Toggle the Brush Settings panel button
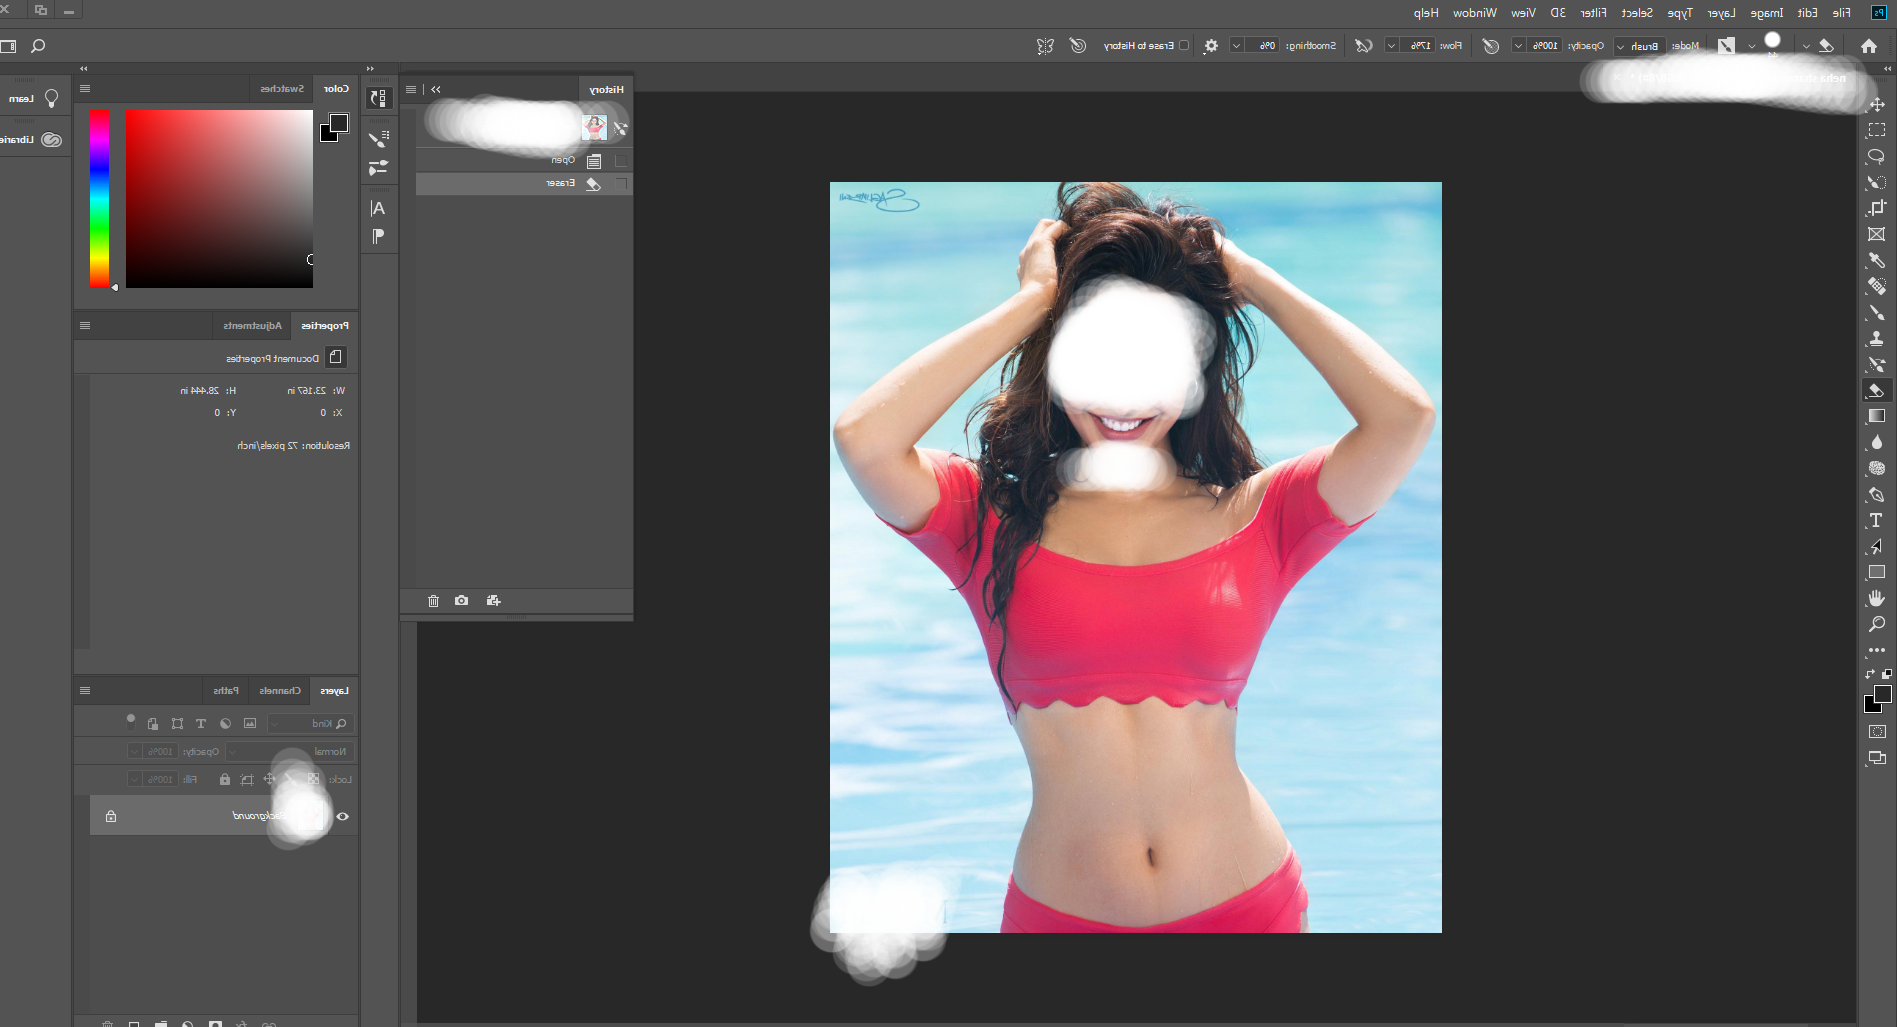 pos(1726,46)
